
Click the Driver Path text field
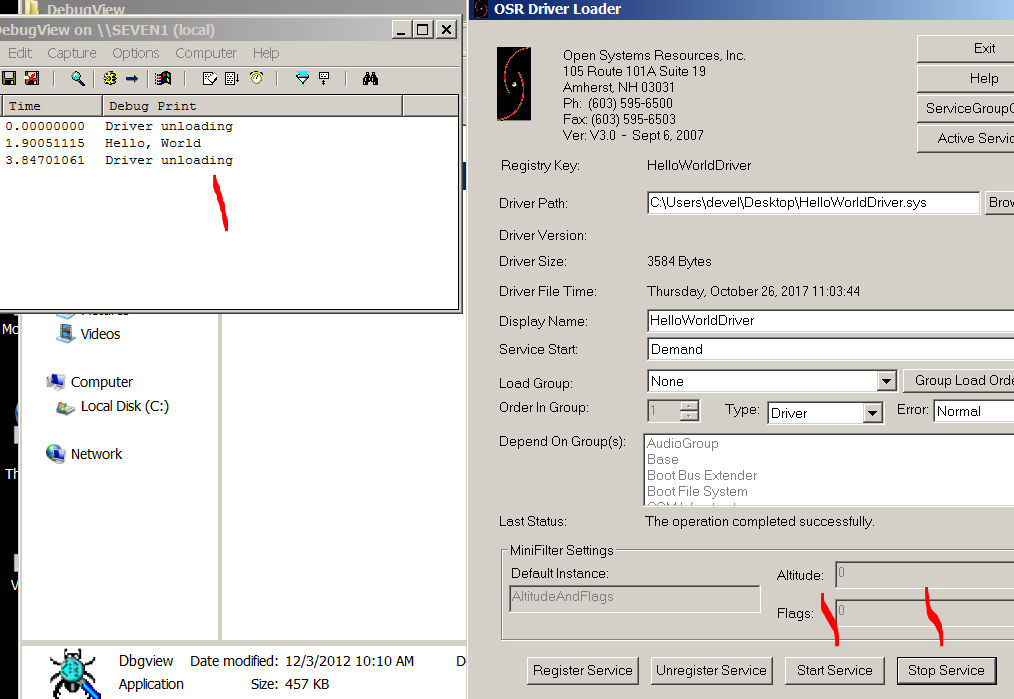pyautogui.click(x=812, y=203)
